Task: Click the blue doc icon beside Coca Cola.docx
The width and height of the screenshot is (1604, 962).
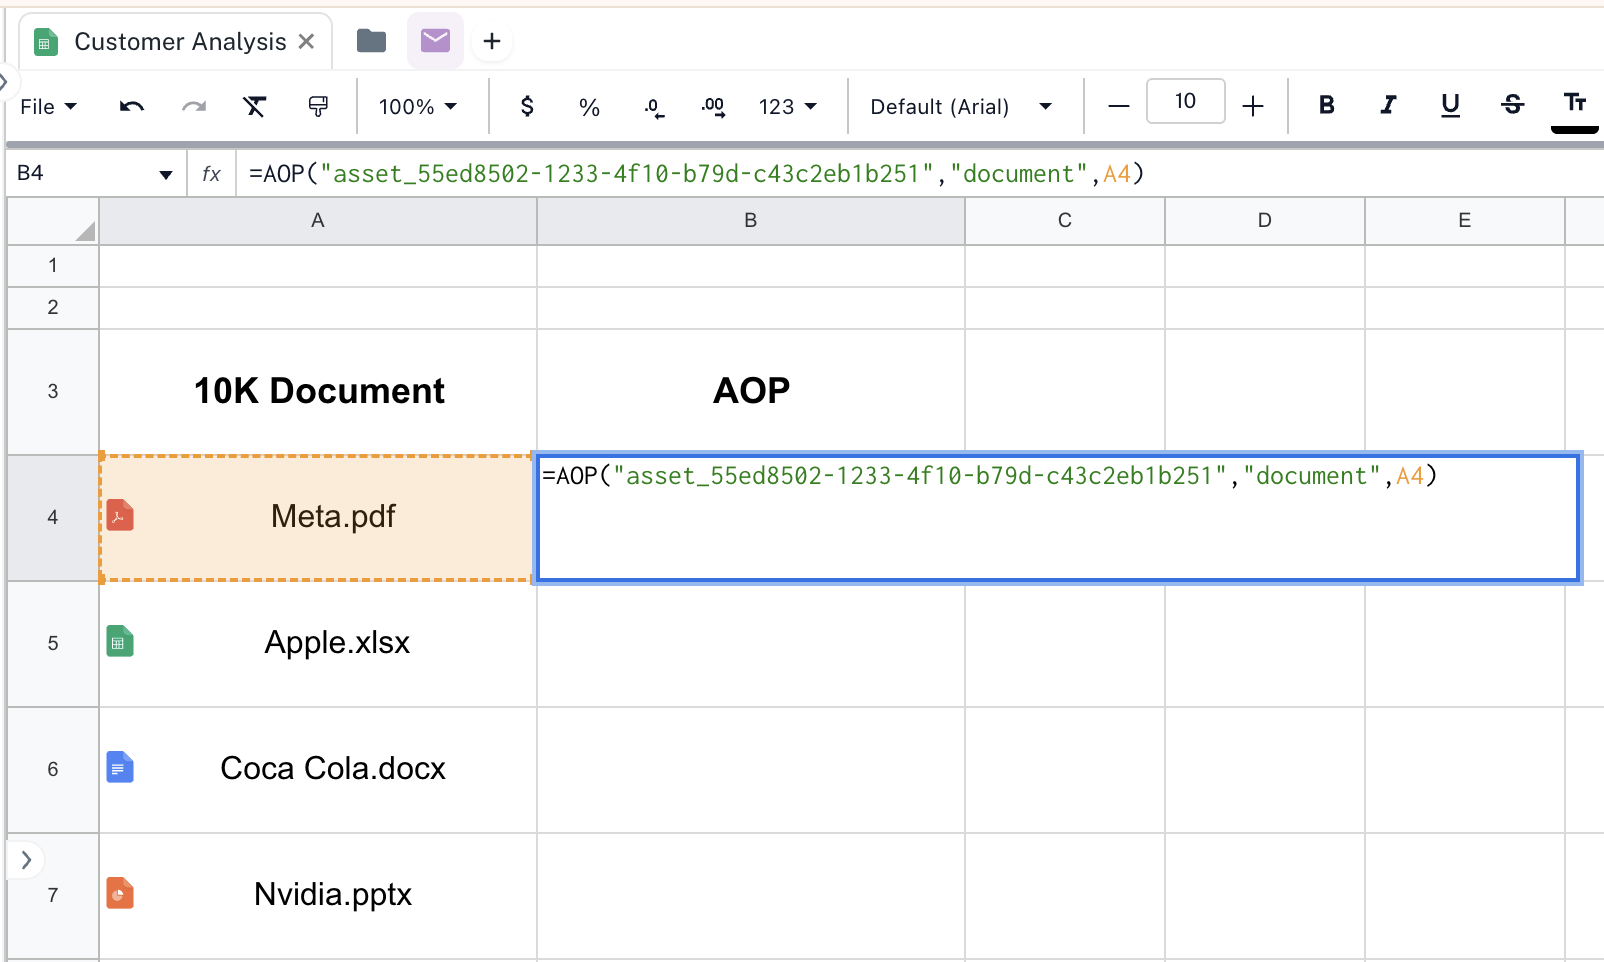Action: pyautogui.click(x=120, y=767)
